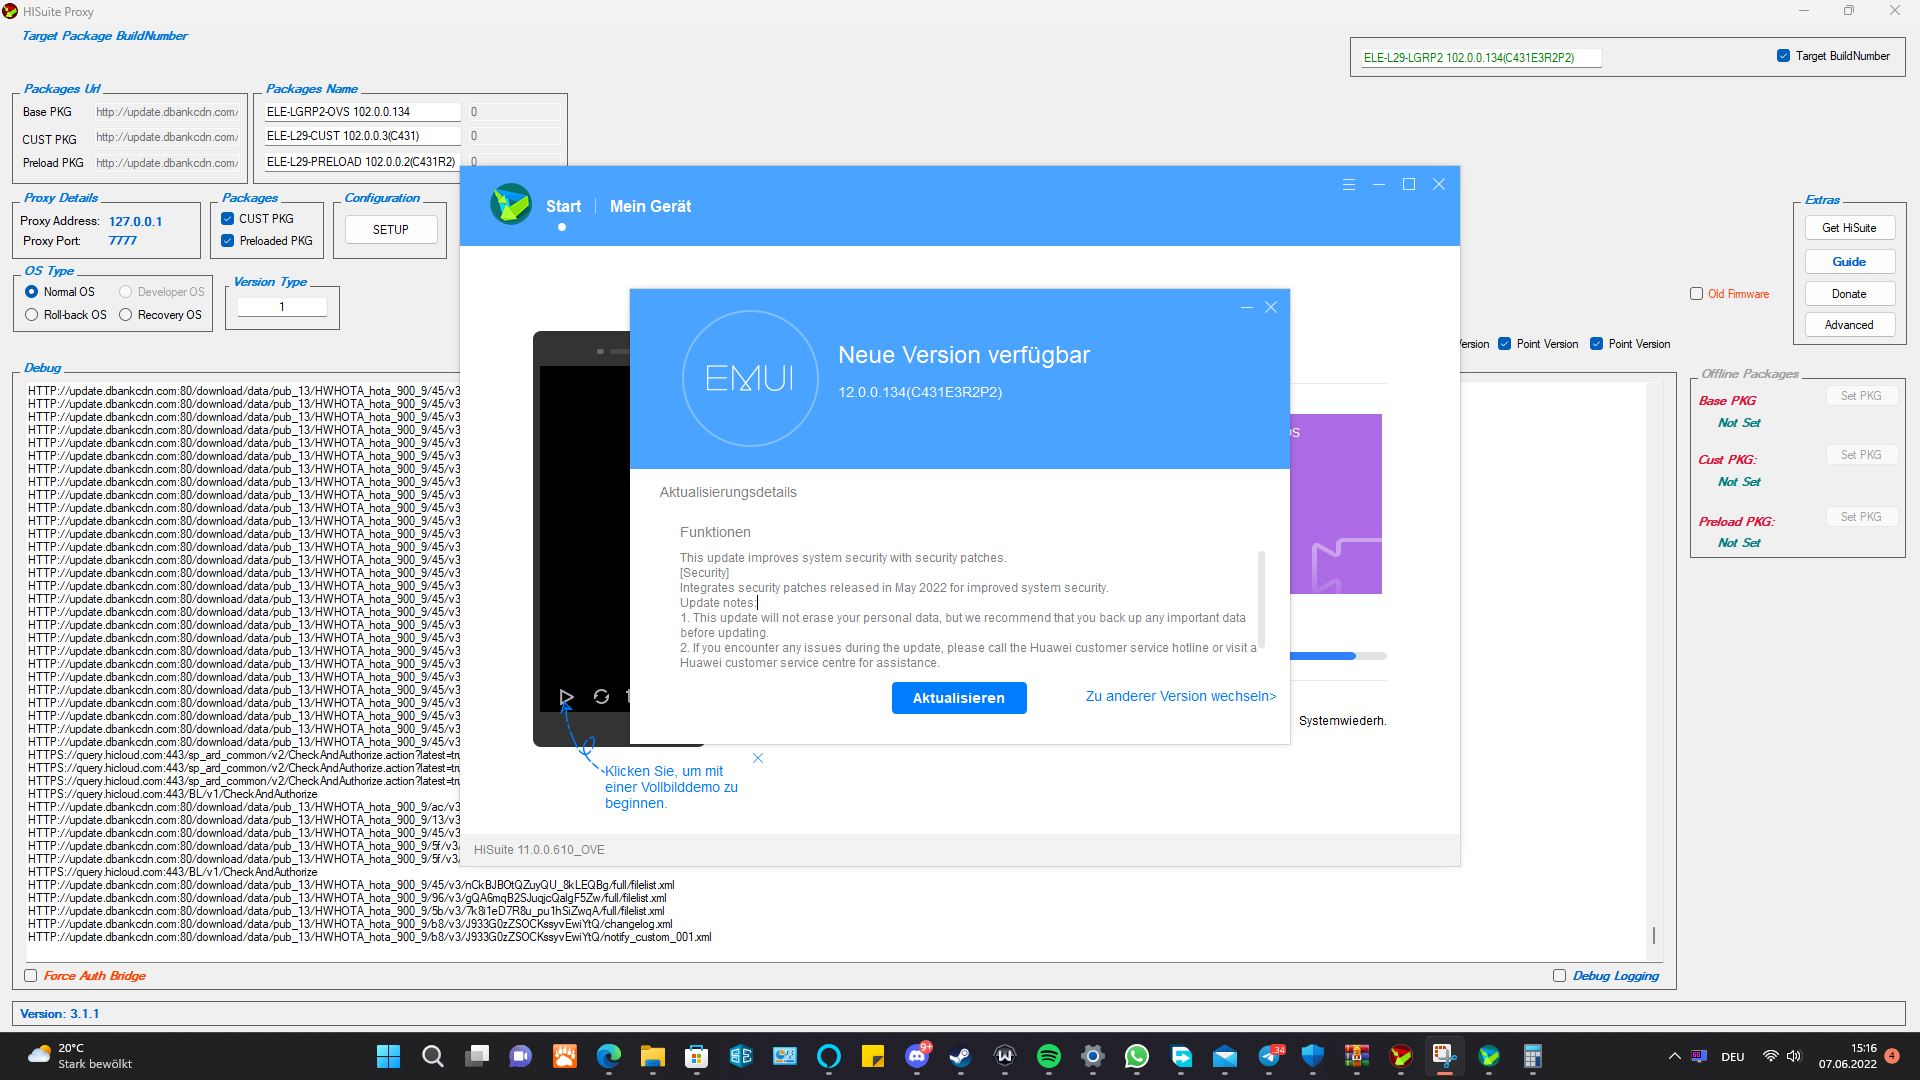Open taskbar Search icon
Viewport: 1920px width, 1080px height.
click(432, 1056)
